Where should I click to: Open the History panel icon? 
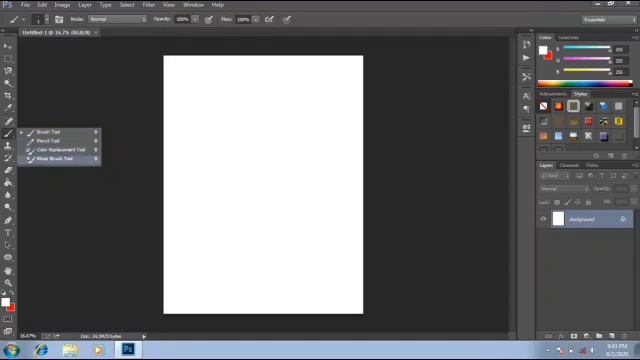click(x=527, y=44)
